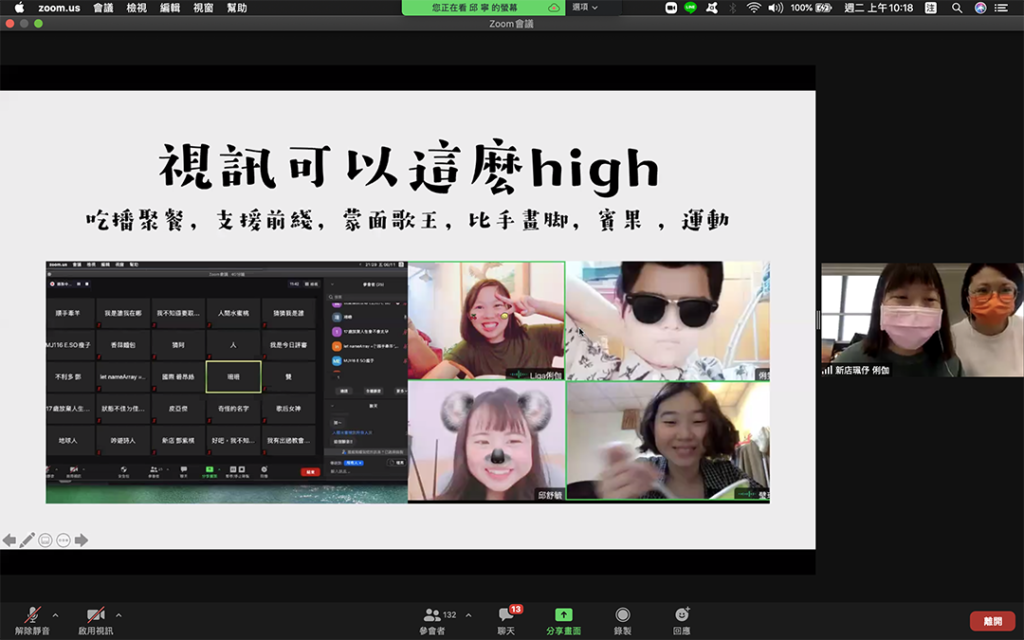Open the slide's more options (three dots) button

click(63, 540)
